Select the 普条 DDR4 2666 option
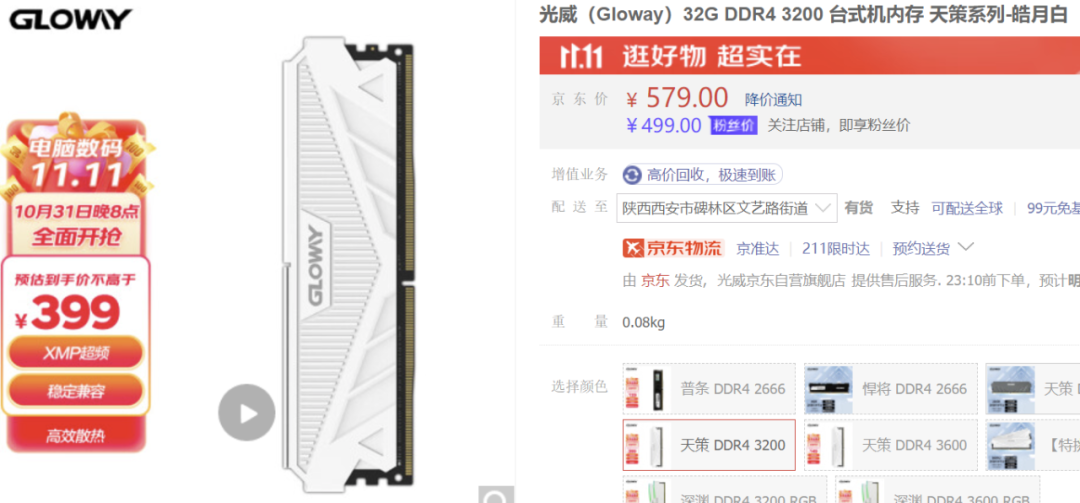Image resolution: width=1080 pixels, height=503 pixels. (x=709, y=389)
